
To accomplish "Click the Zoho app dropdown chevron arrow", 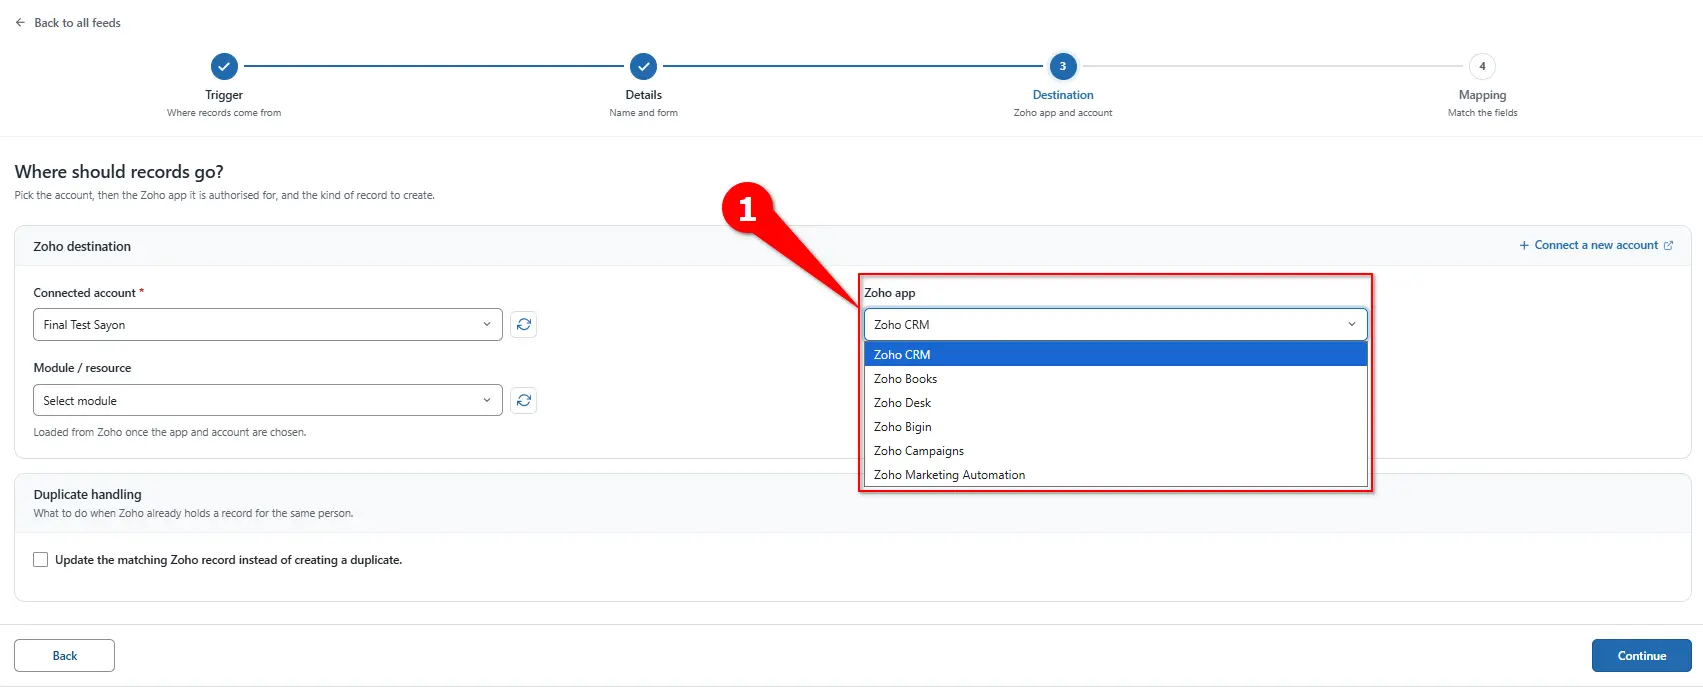I will (x=1351, y=324).
